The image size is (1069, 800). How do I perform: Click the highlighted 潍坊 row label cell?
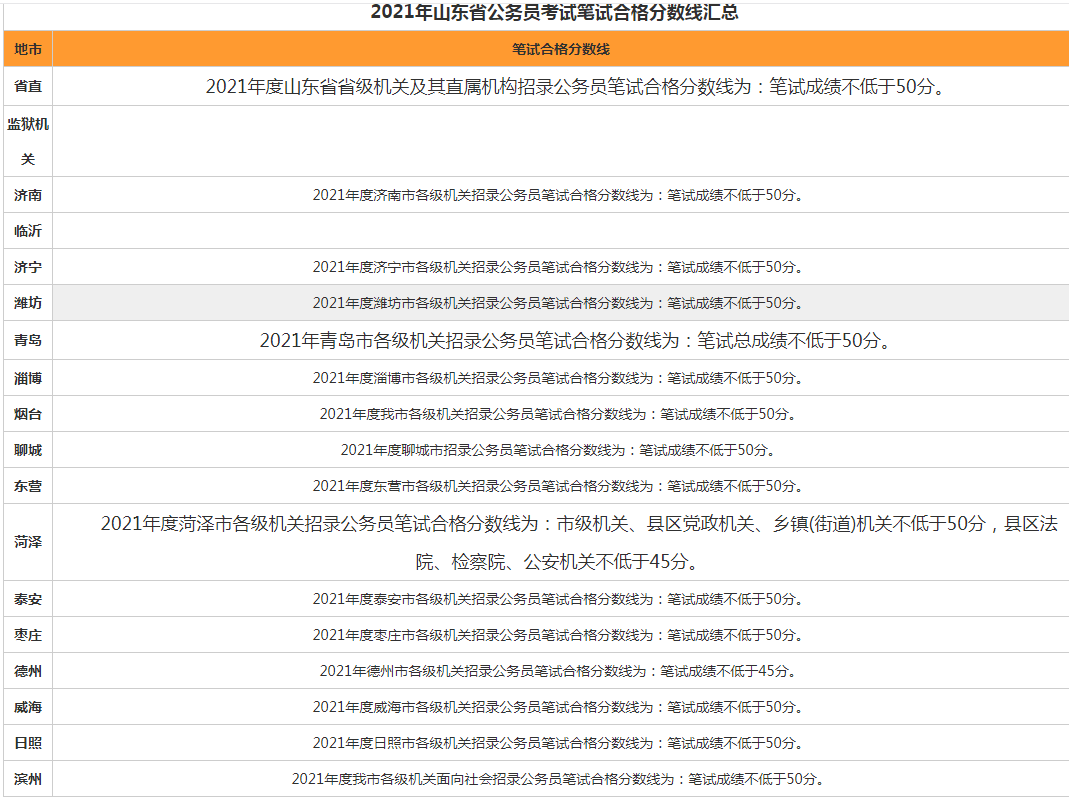[28, 303]
